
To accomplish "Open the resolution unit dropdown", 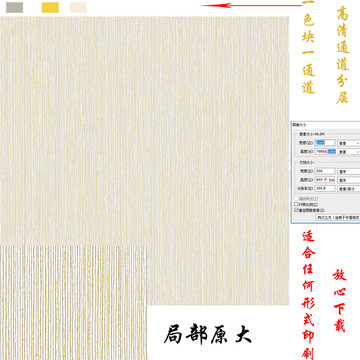I will 349,189.
